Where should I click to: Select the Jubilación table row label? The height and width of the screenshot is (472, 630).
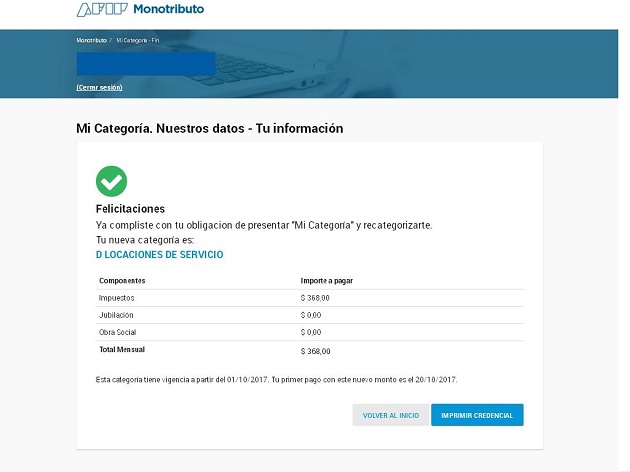click(116, 315)
